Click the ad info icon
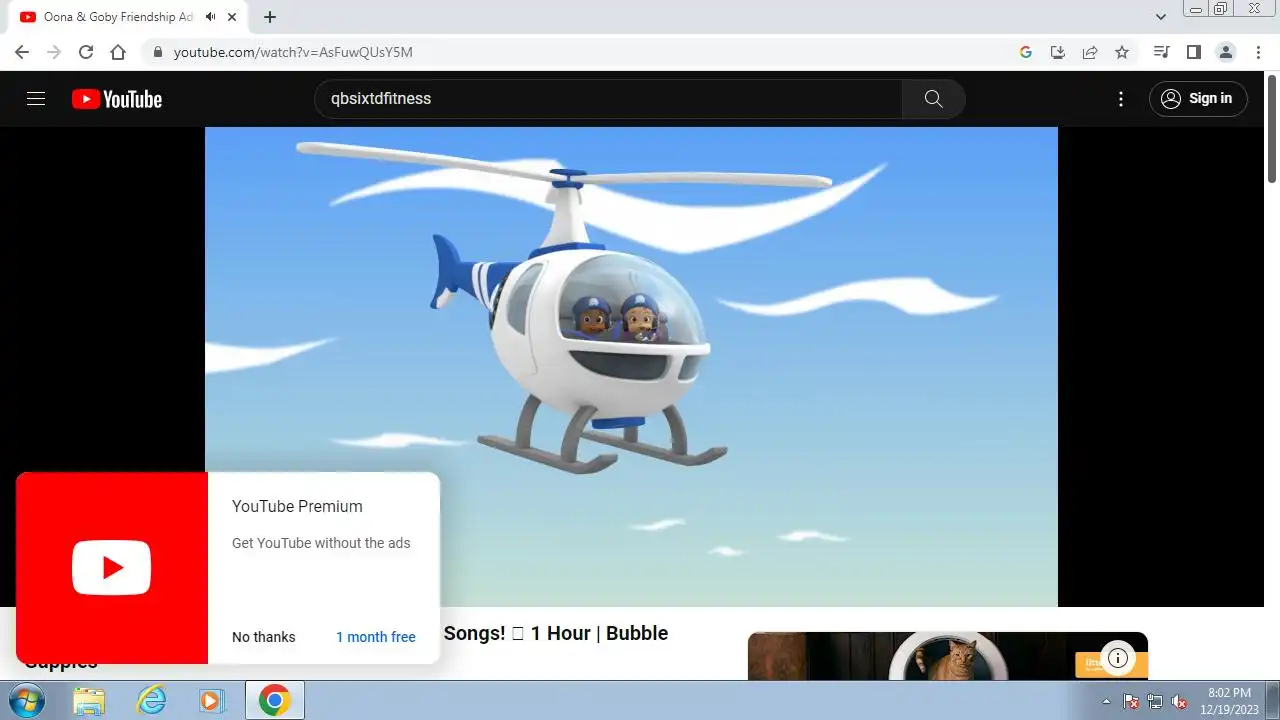 [1118, 658]
